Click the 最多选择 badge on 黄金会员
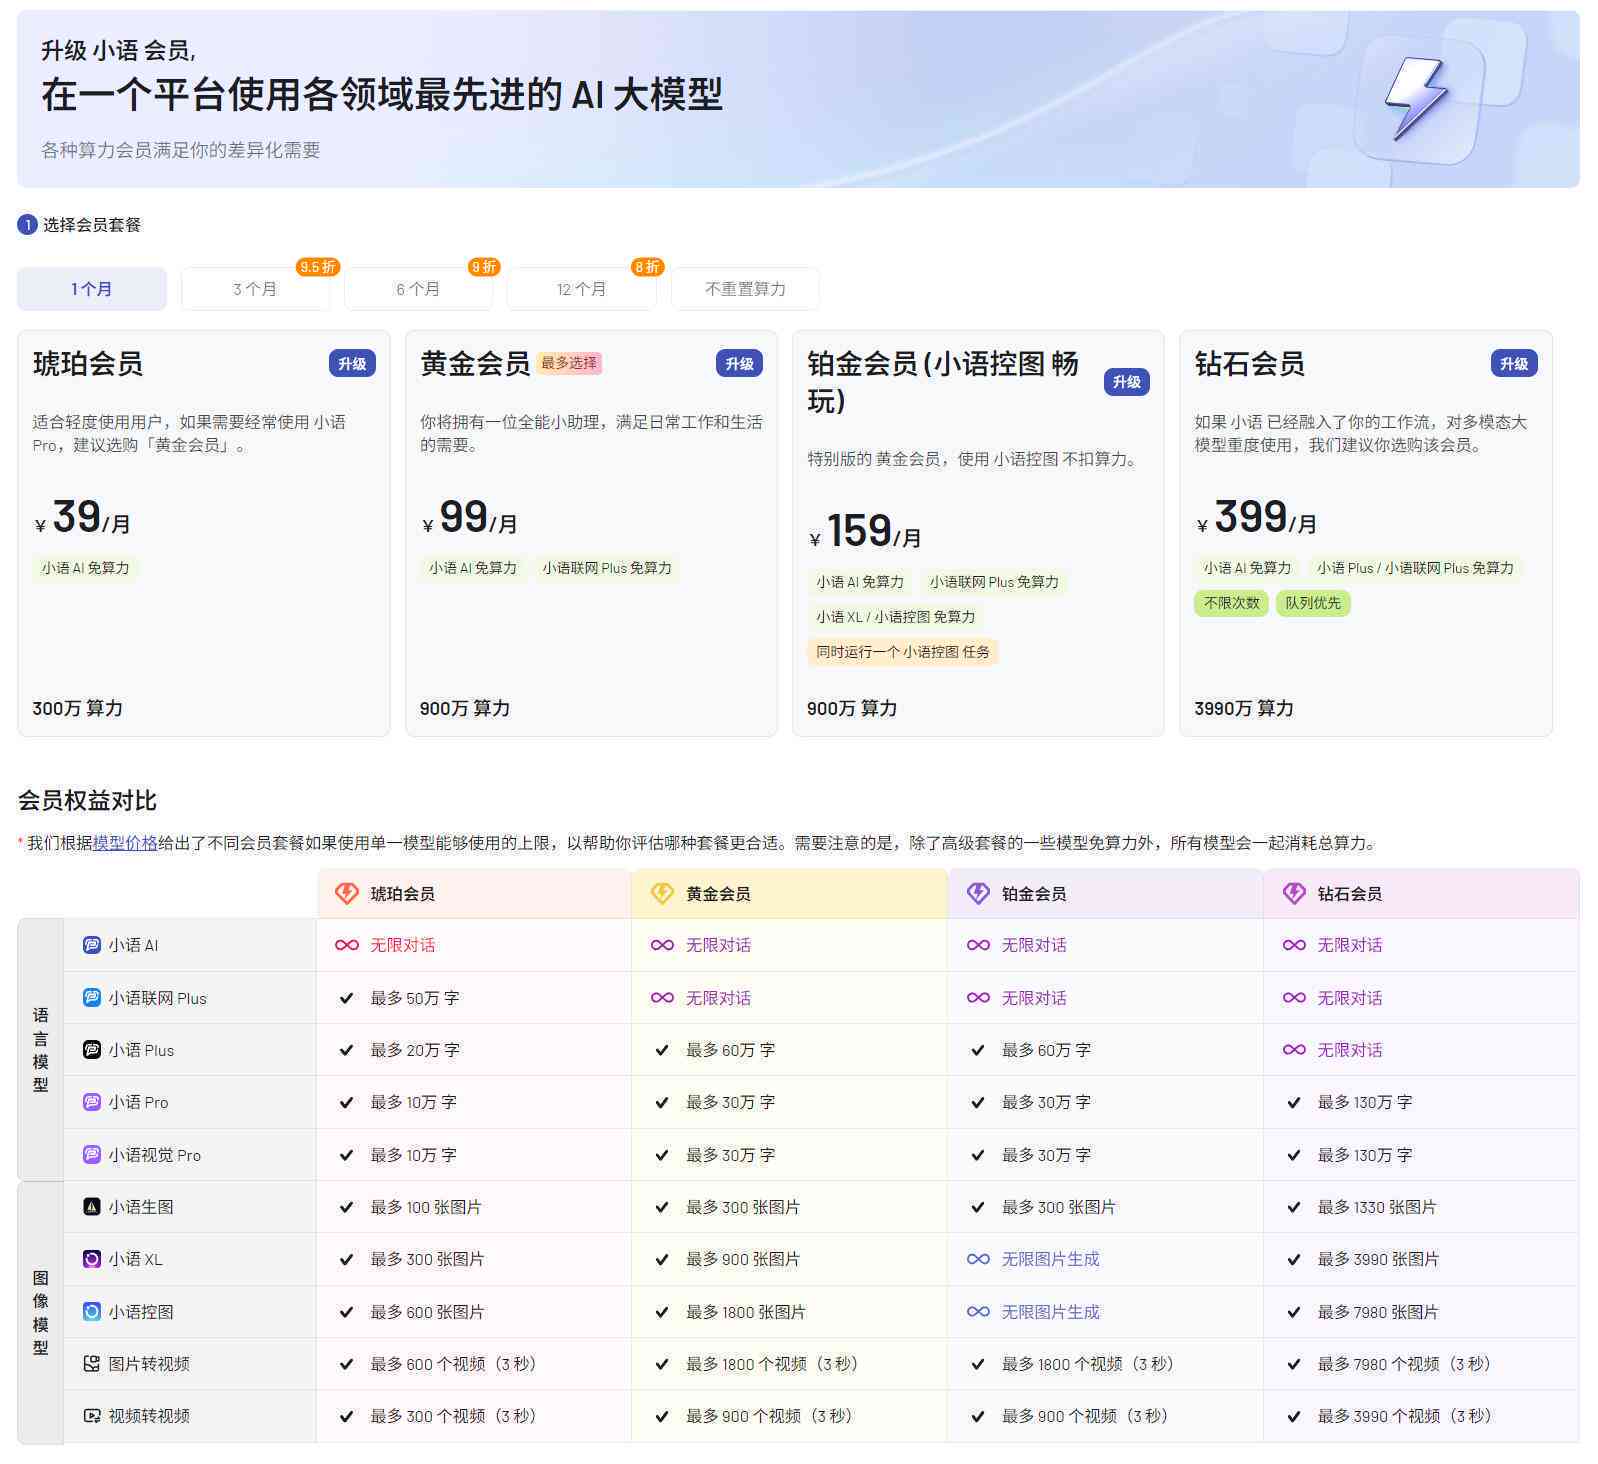 pos(569,363)
